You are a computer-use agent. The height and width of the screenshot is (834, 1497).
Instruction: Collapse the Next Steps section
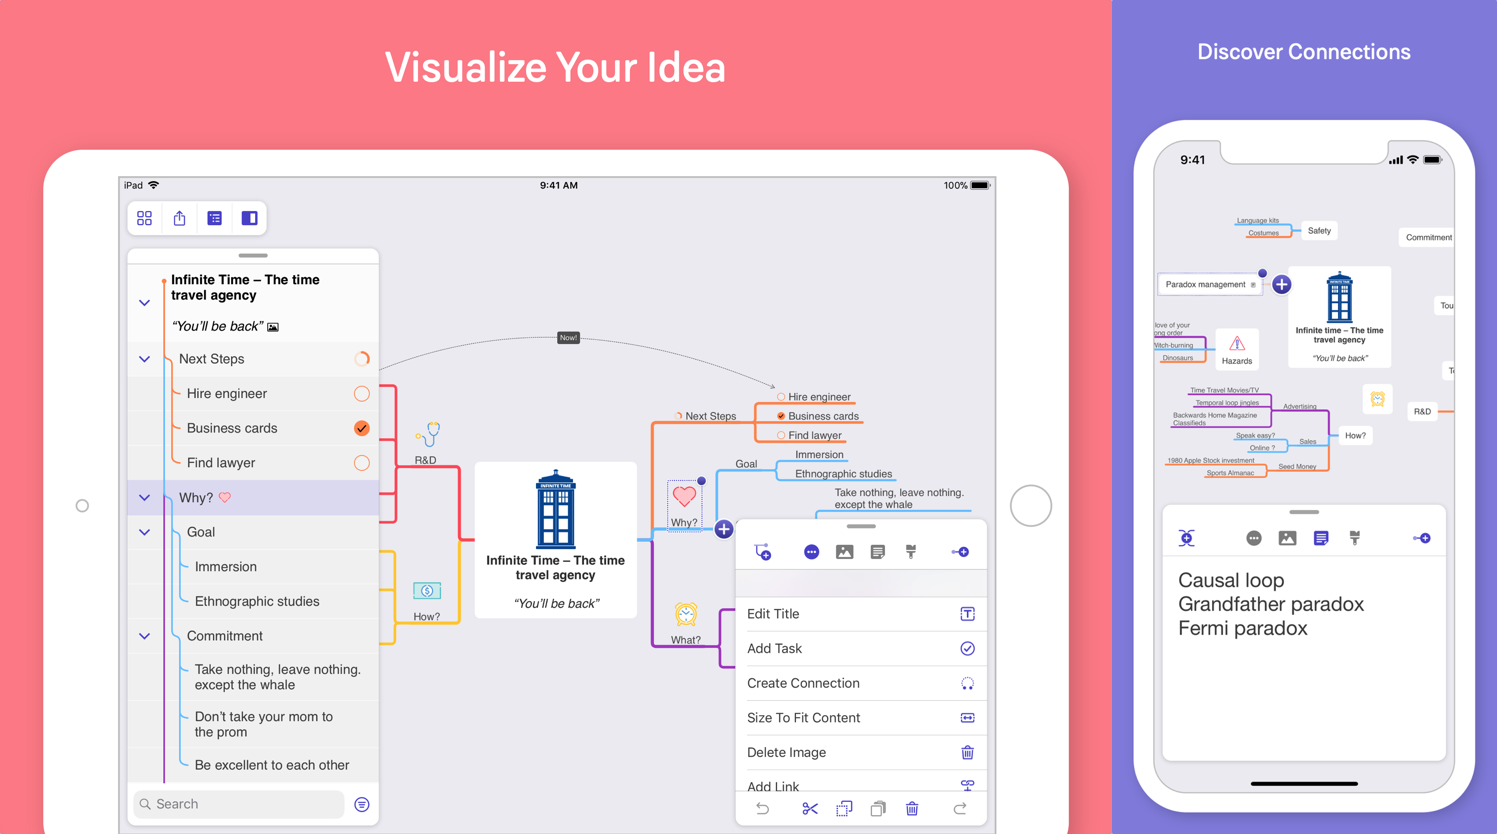click(144, 358)
